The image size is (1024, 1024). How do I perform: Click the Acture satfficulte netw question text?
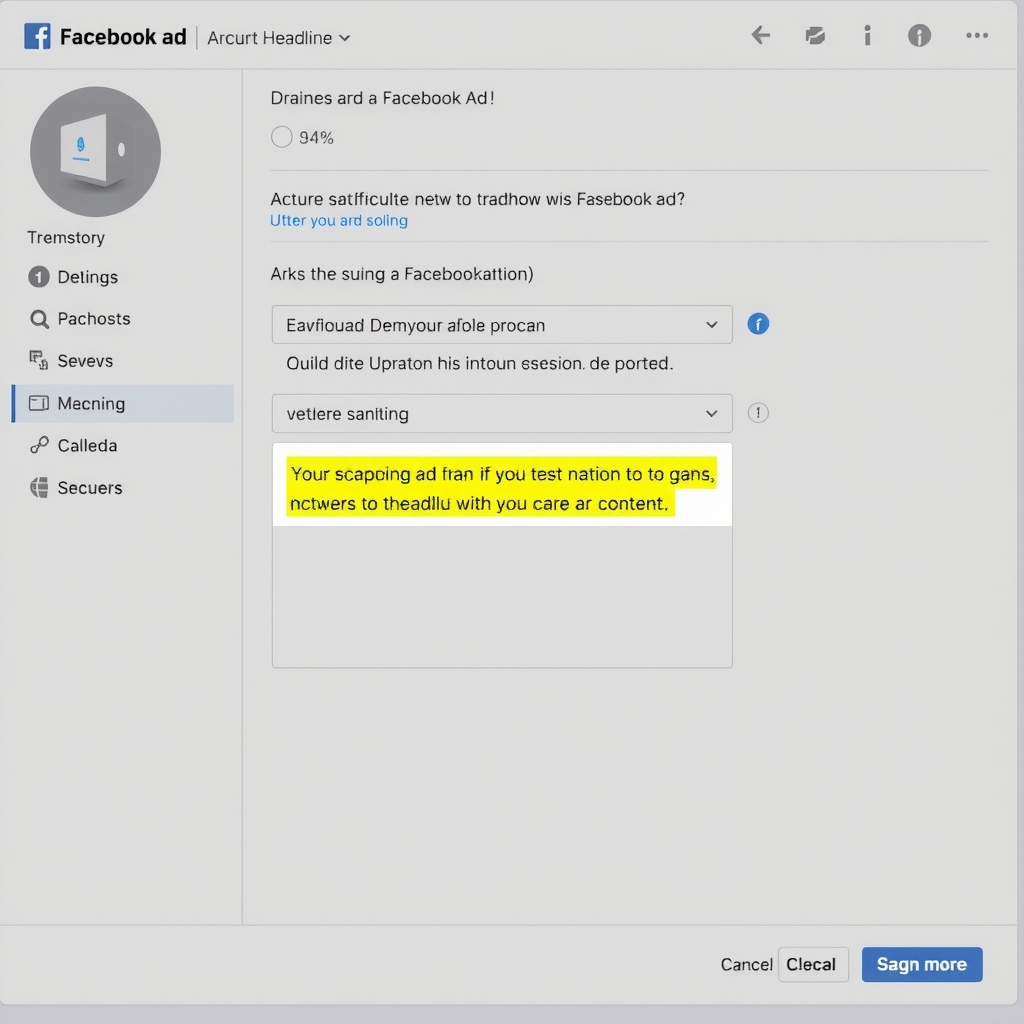pyautogui.click(x=477, y=199)
